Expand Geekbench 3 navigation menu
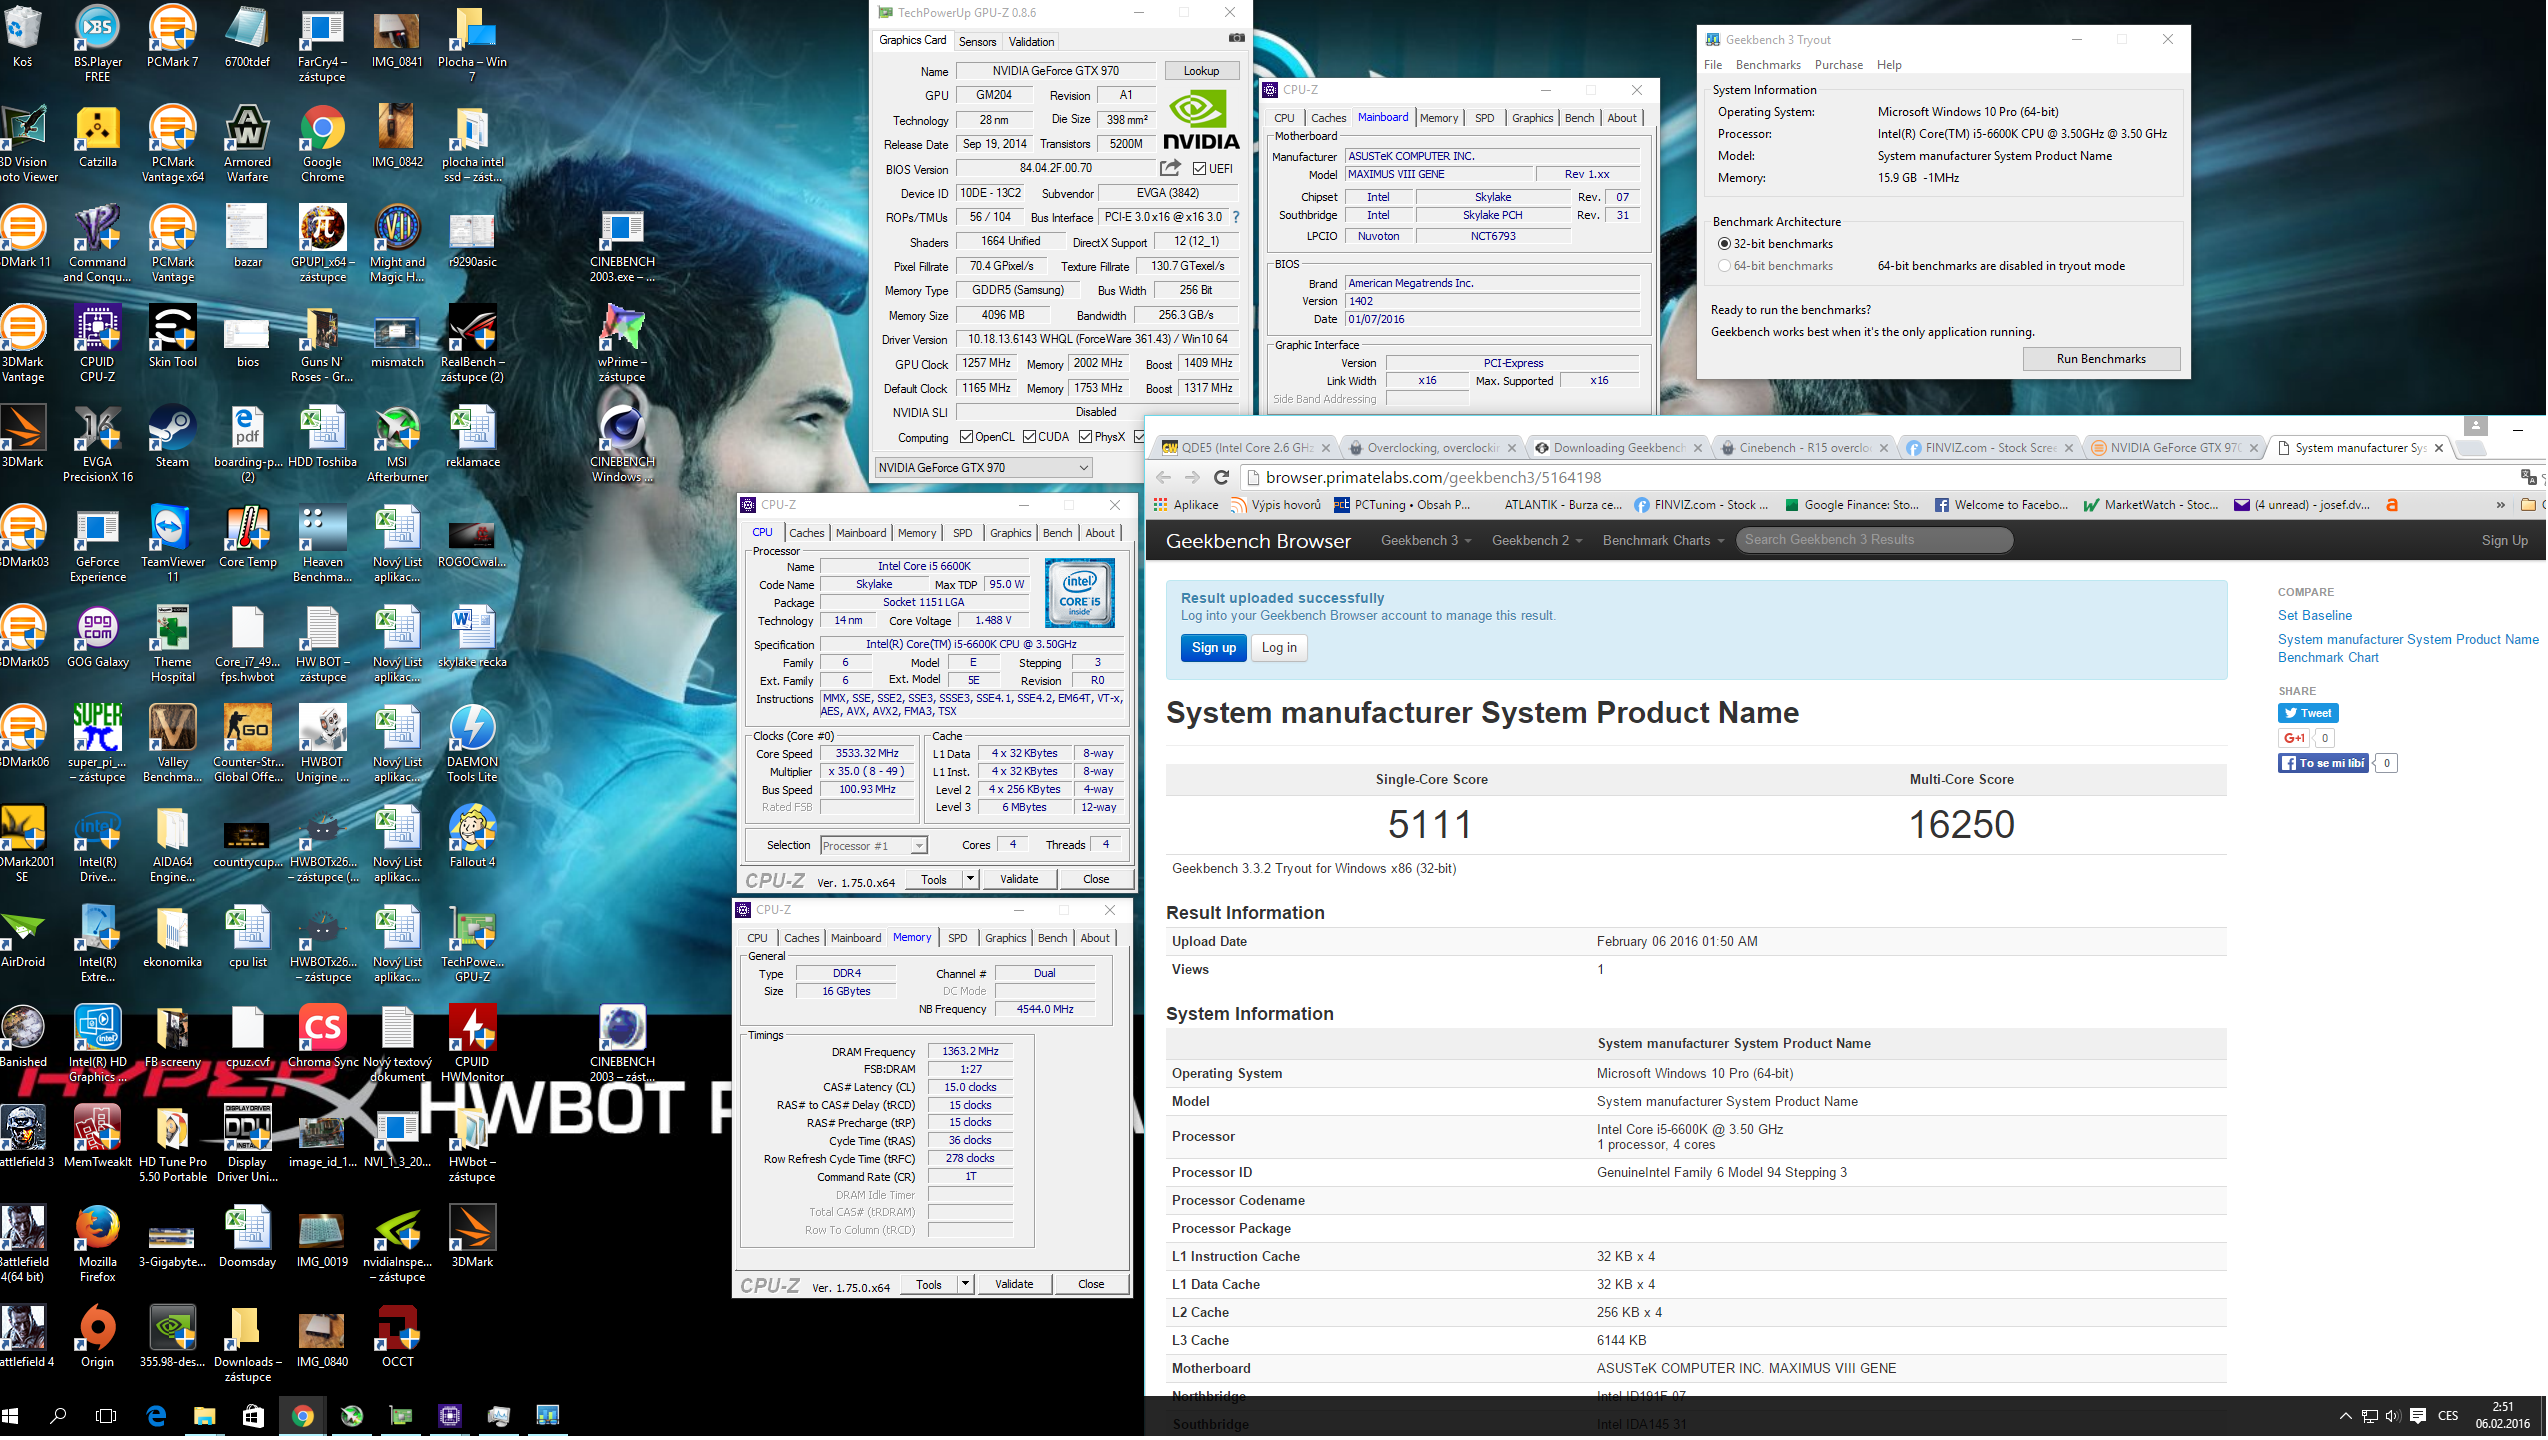This screenshot has width=2548, height=1440. 1426,541
